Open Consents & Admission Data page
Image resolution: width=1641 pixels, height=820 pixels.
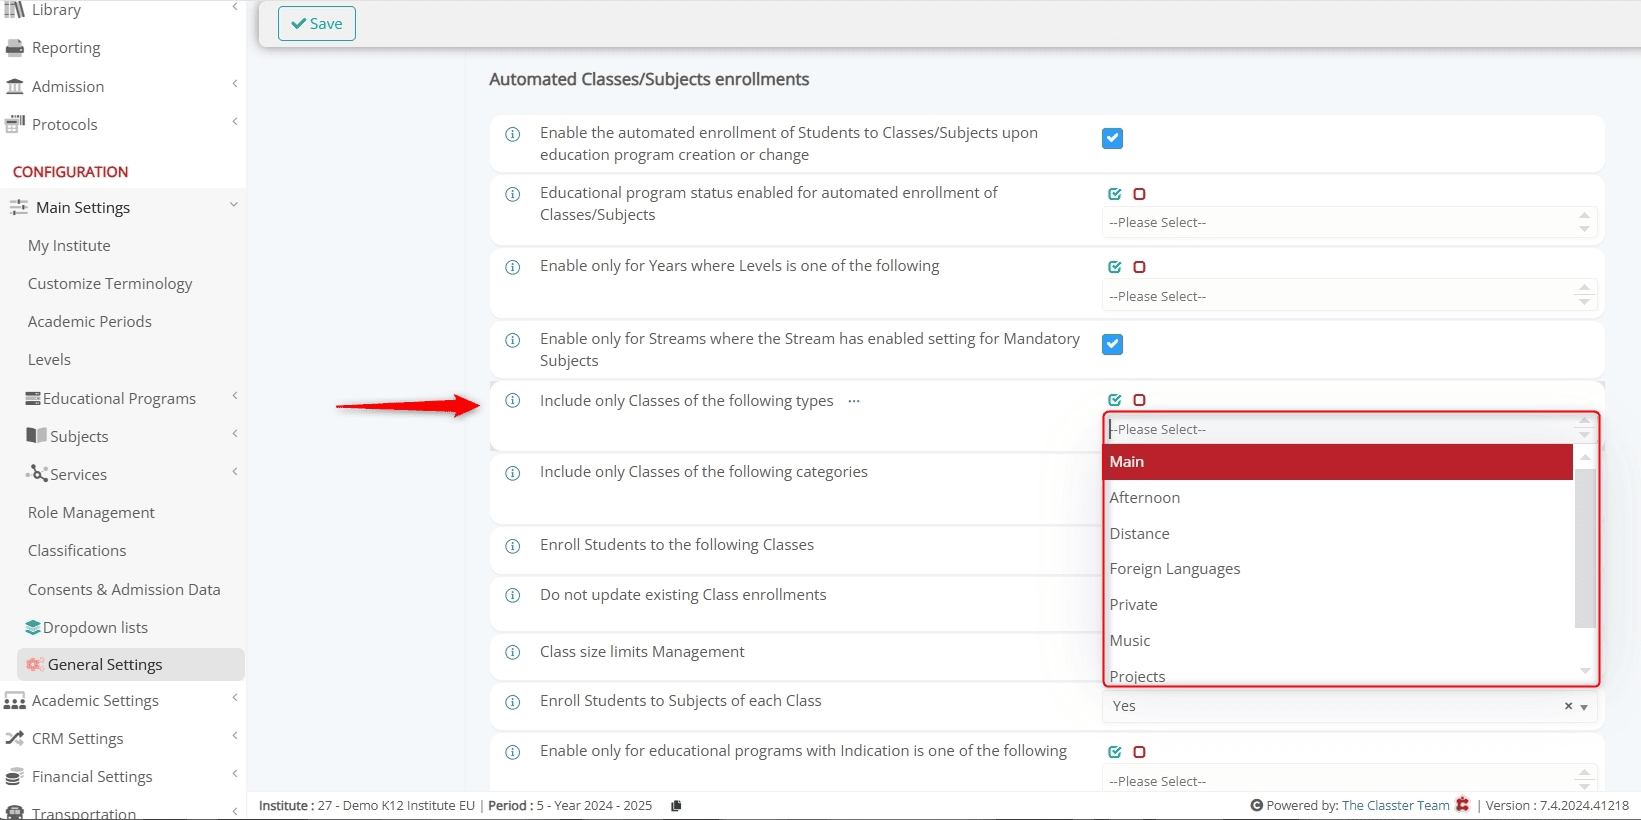124,590
